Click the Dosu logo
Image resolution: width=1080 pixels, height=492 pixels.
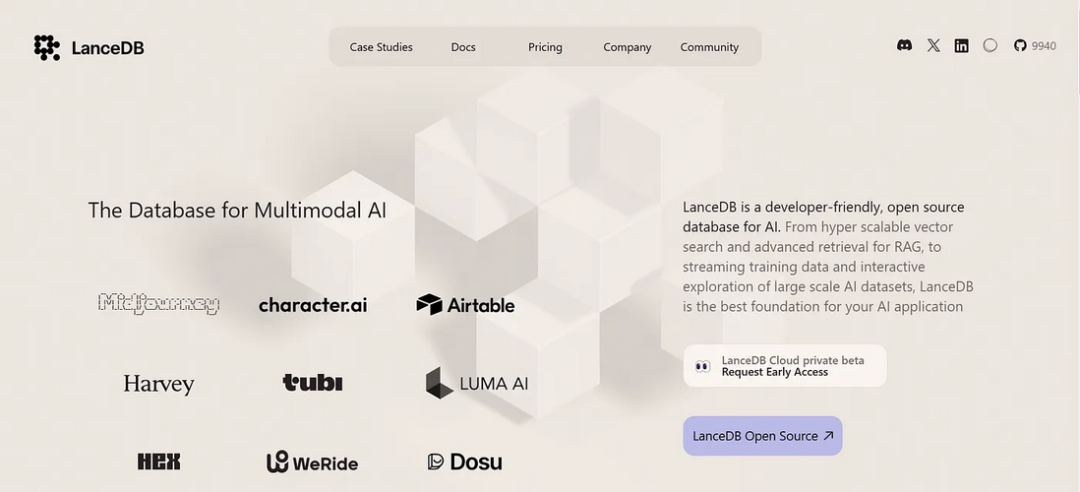pyautogui.click(x=465, y=462)
